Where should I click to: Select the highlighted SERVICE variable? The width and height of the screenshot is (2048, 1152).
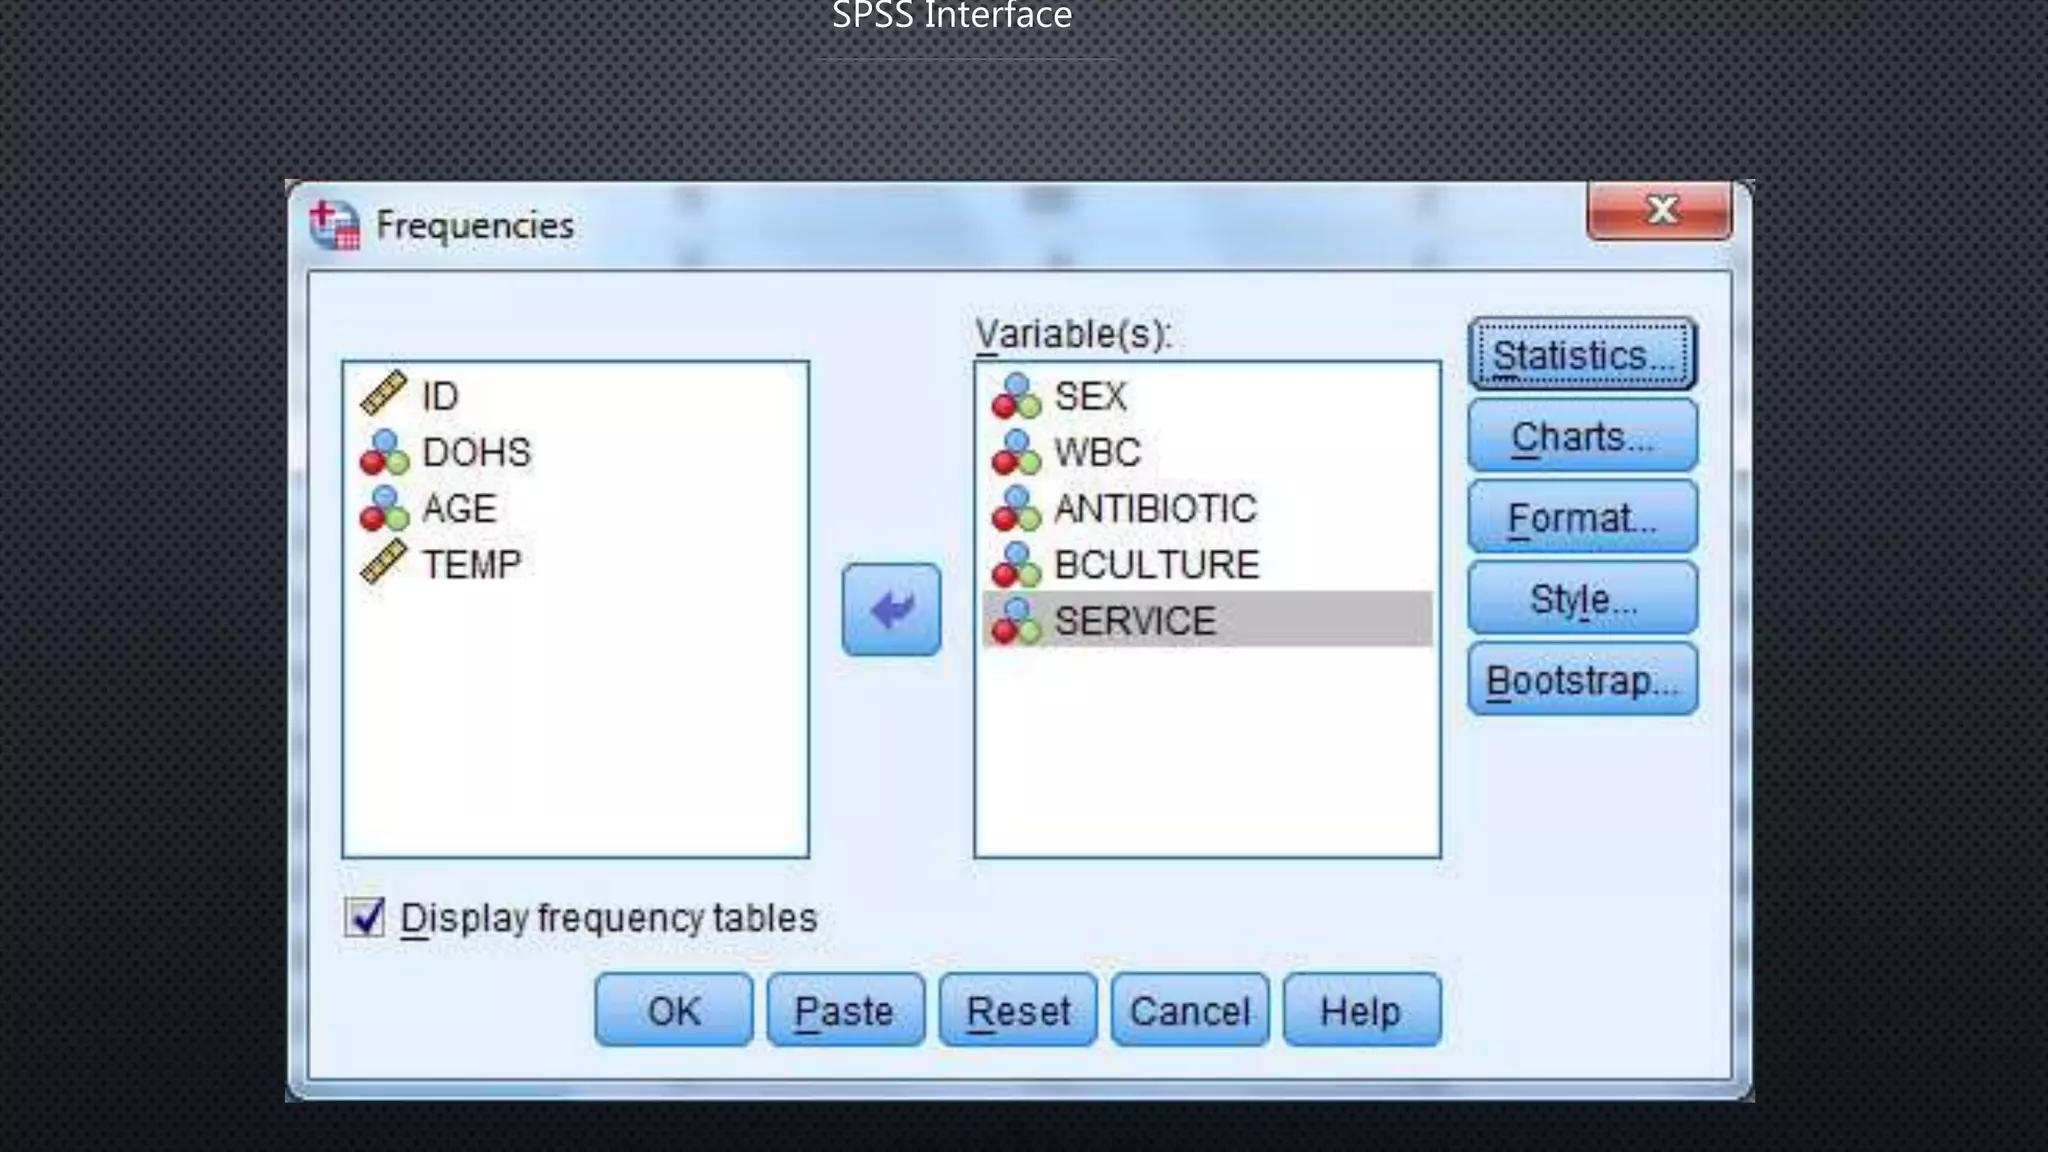pyautogui.click(x=1207, y=620)
